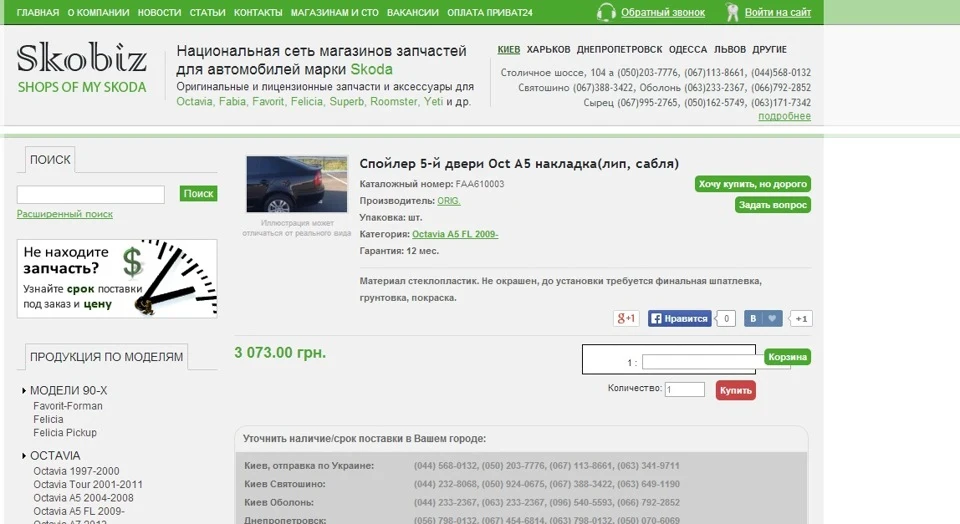The width and height of the screenshot is (960, 524).
Task: Select the КИЕВ city tab
Action: coord(509,50)
